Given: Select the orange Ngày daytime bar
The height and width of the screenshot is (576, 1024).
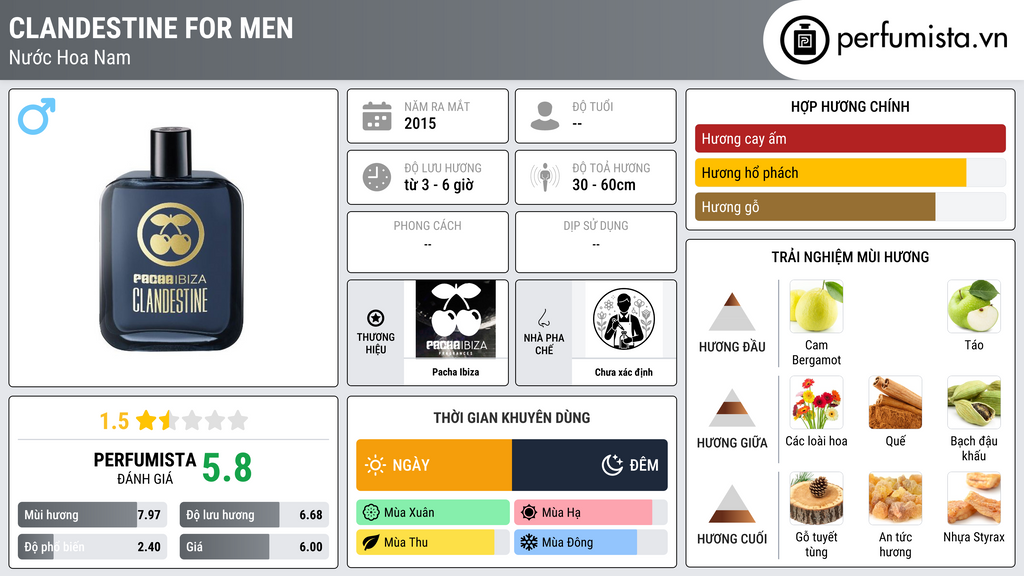Looking at the screenshot, I should (x=434, y=465).
